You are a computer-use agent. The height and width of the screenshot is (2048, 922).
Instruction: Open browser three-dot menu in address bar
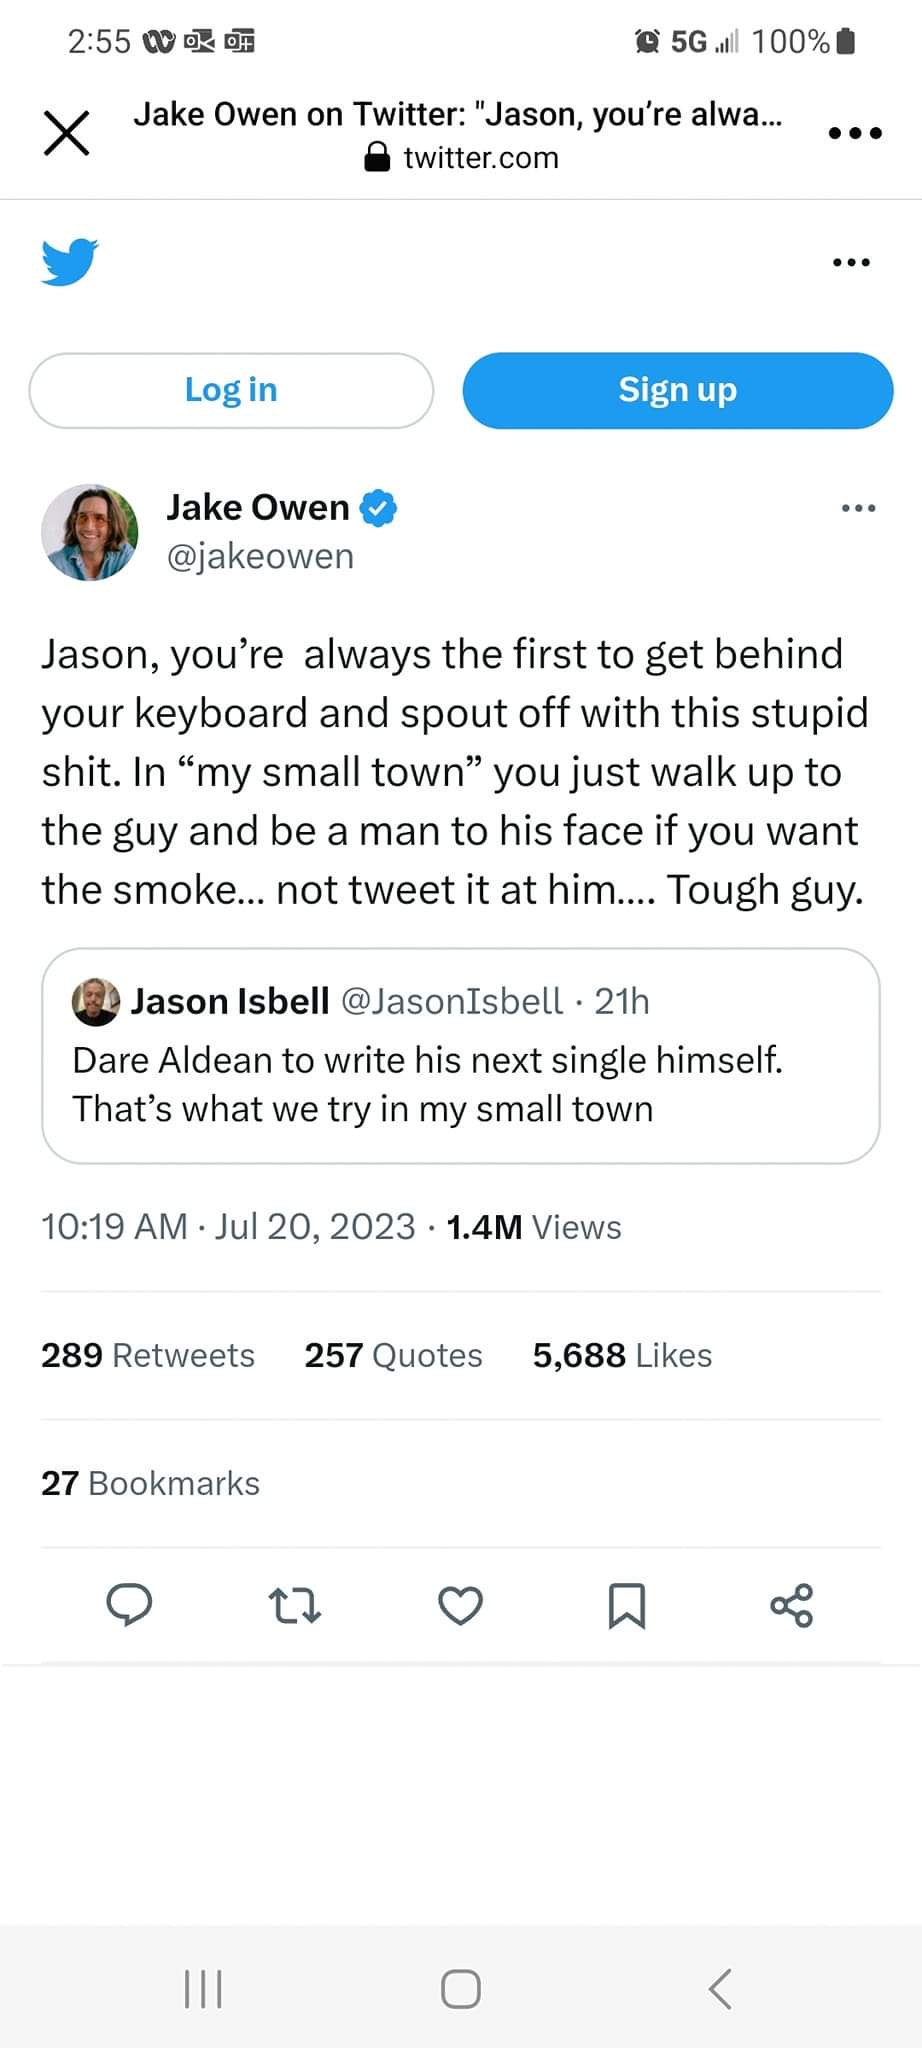[855, 133]
